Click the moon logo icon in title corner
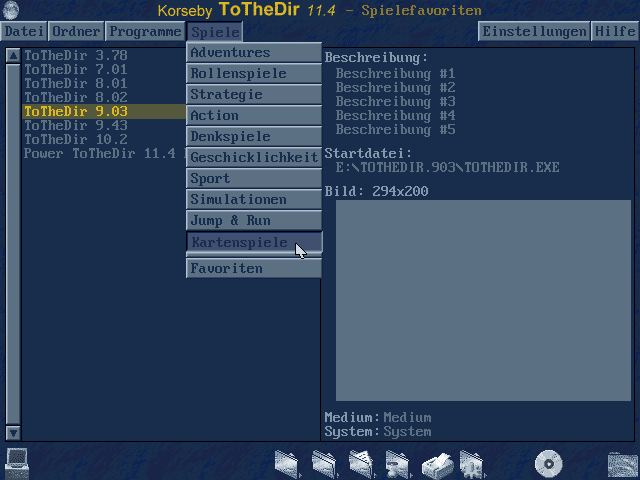This screenshot has width=640, height=480. tap(11, 10)
